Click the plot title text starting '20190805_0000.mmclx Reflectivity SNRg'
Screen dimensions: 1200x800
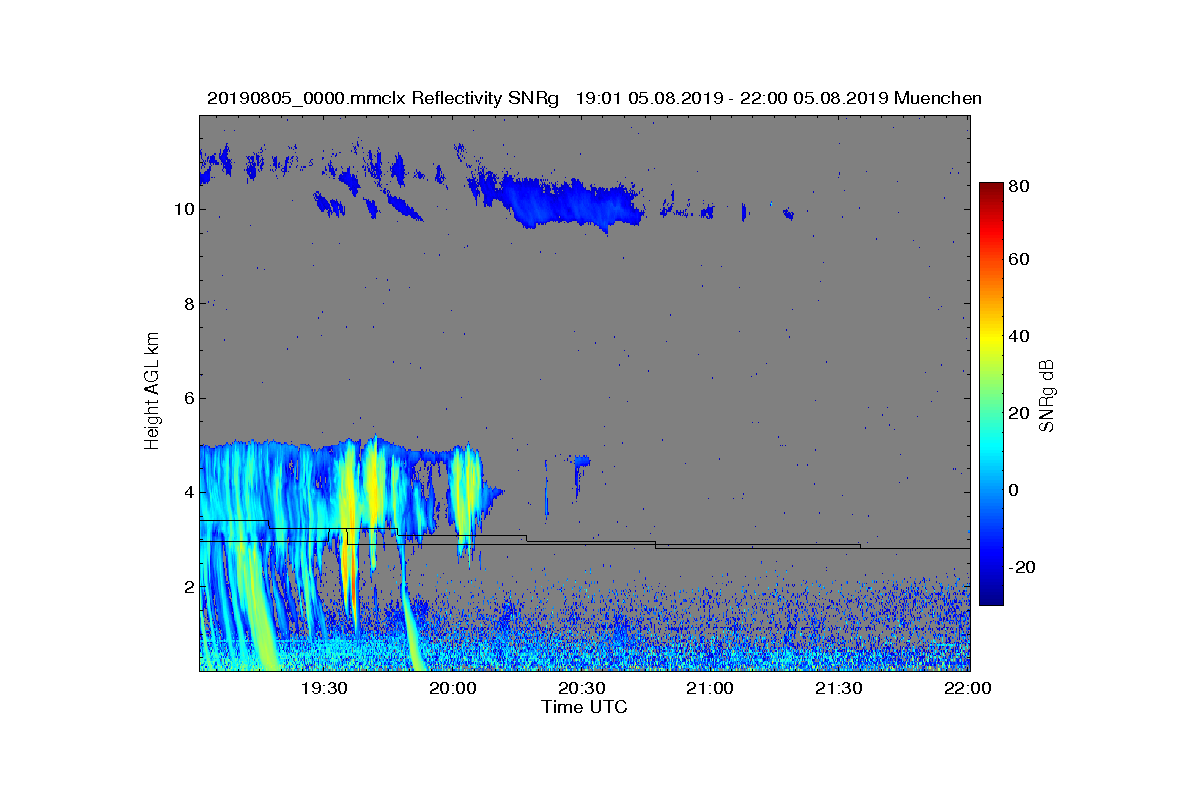[x=594, y=98]
